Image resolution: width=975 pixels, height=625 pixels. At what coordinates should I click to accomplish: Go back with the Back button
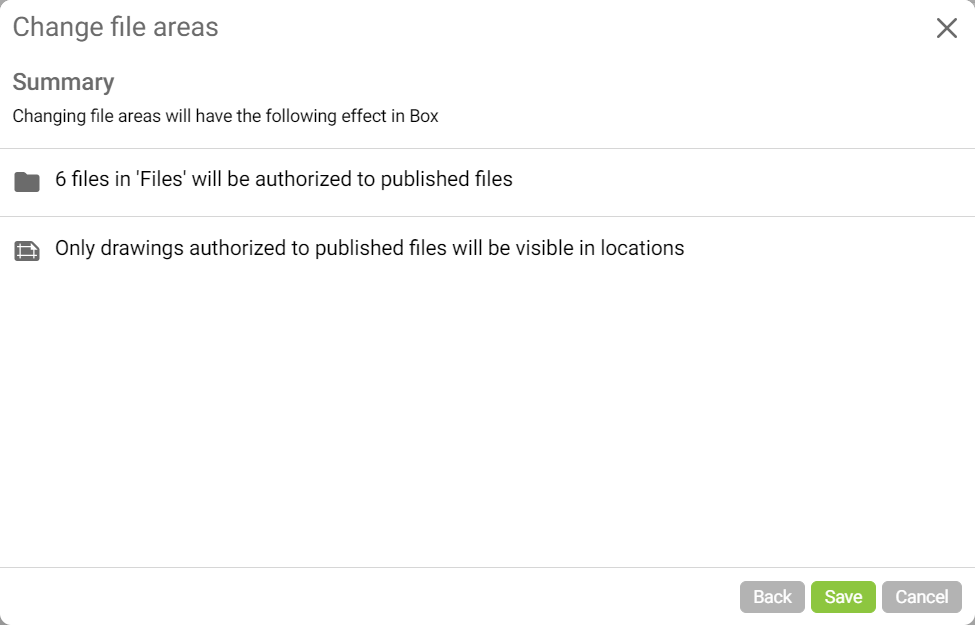click(772, 597)
